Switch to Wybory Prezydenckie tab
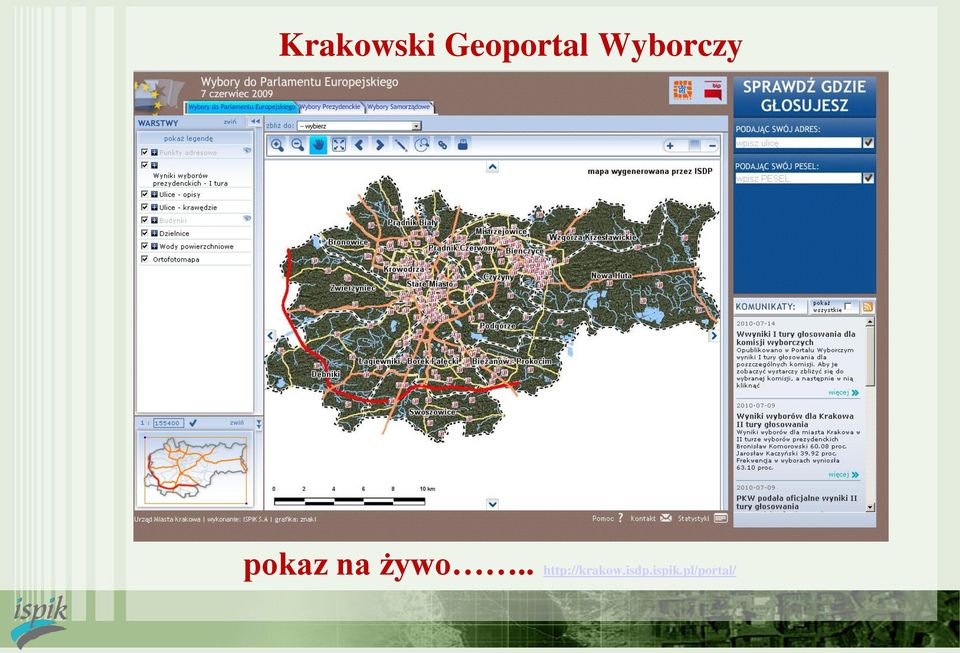This screenshot has height=653, width=960. [x=331, y=107]
